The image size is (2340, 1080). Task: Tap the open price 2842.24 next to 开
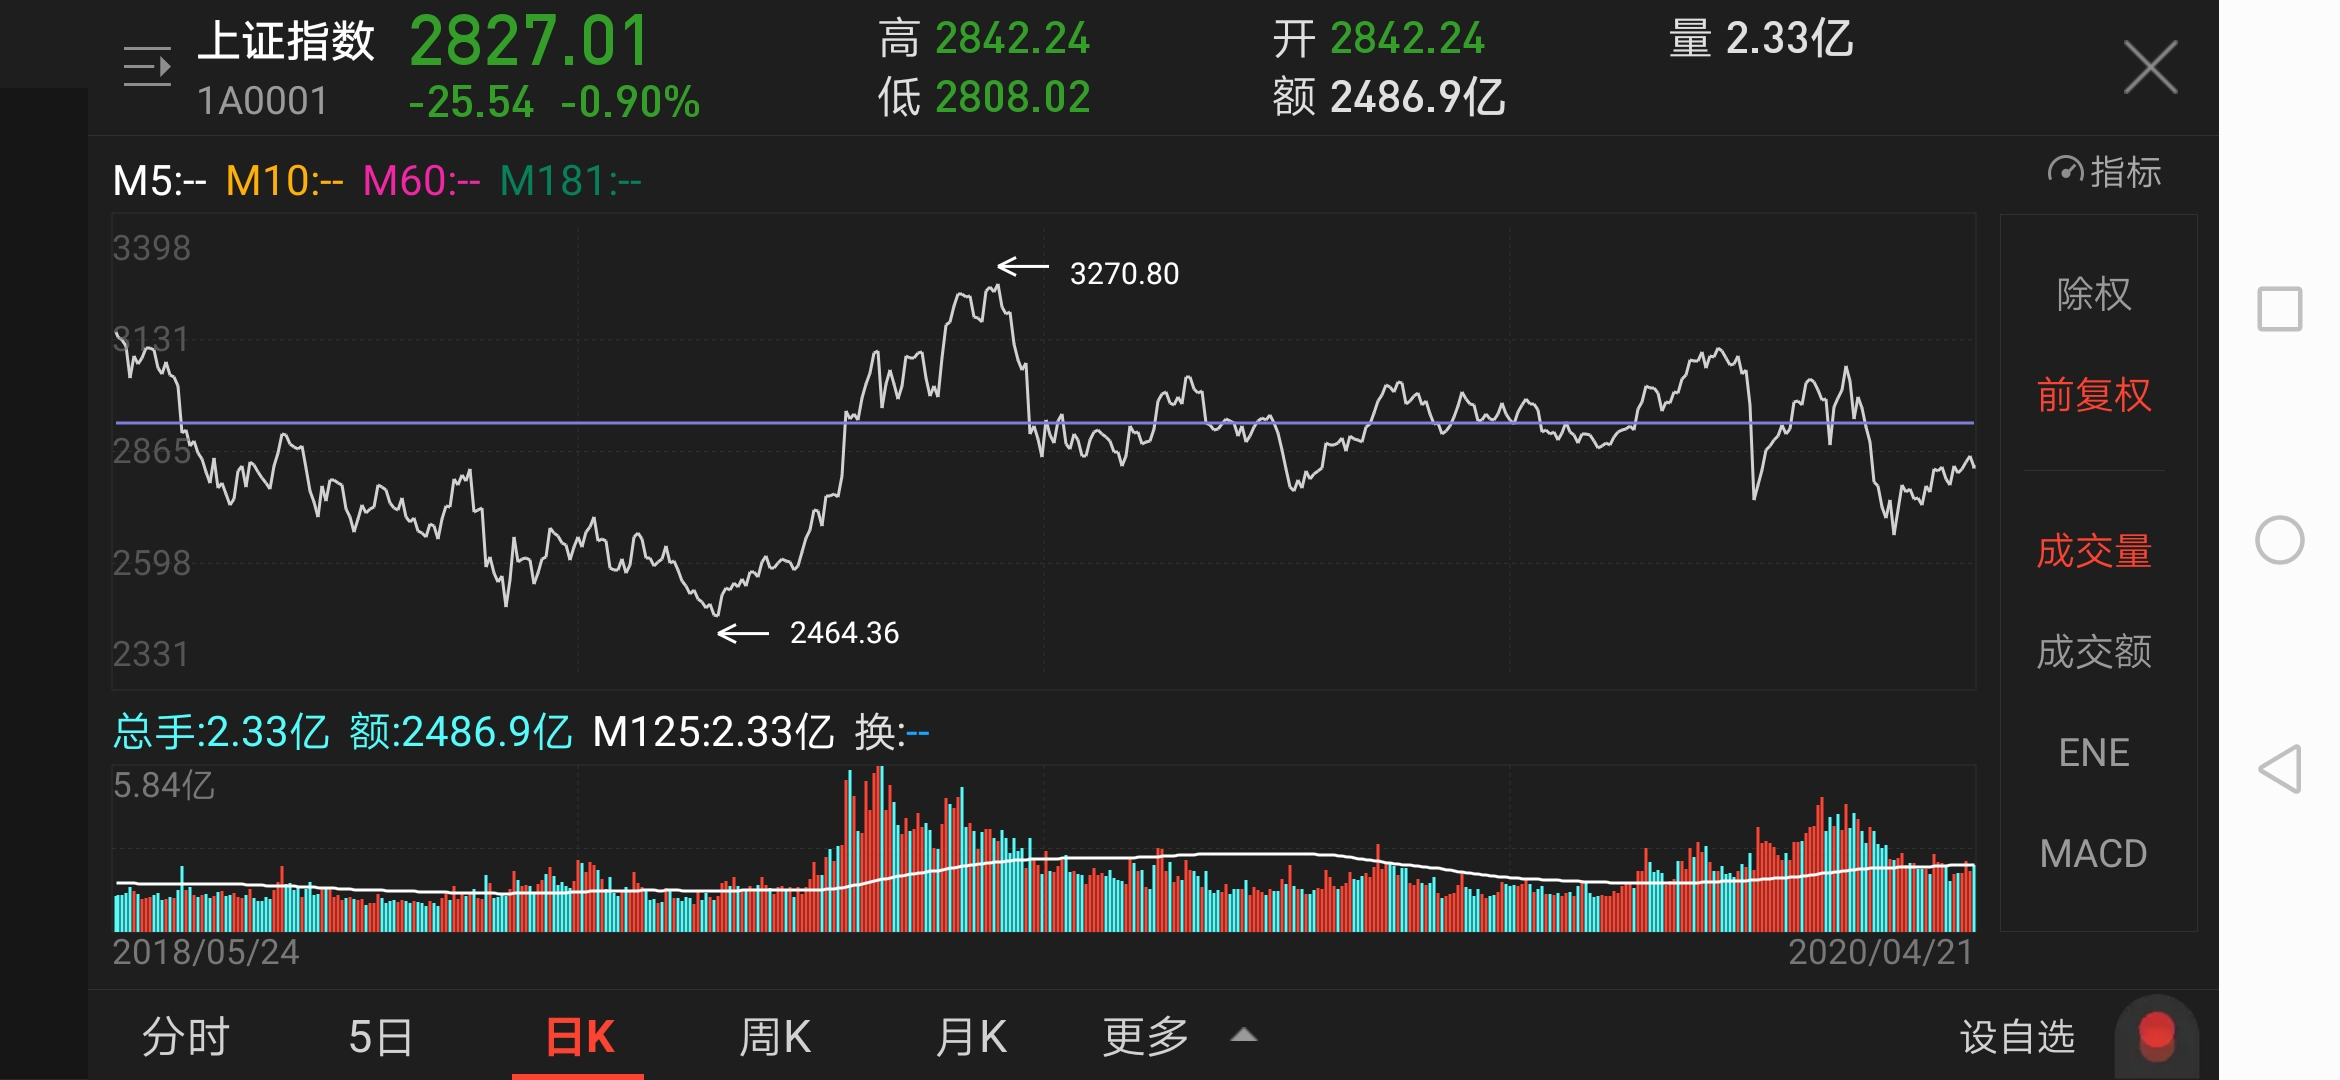click(1407, 39)
